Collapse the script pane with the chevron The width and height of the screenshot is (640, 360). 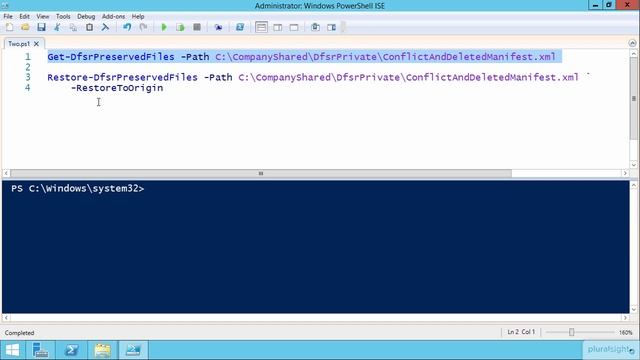coord(632,43)
